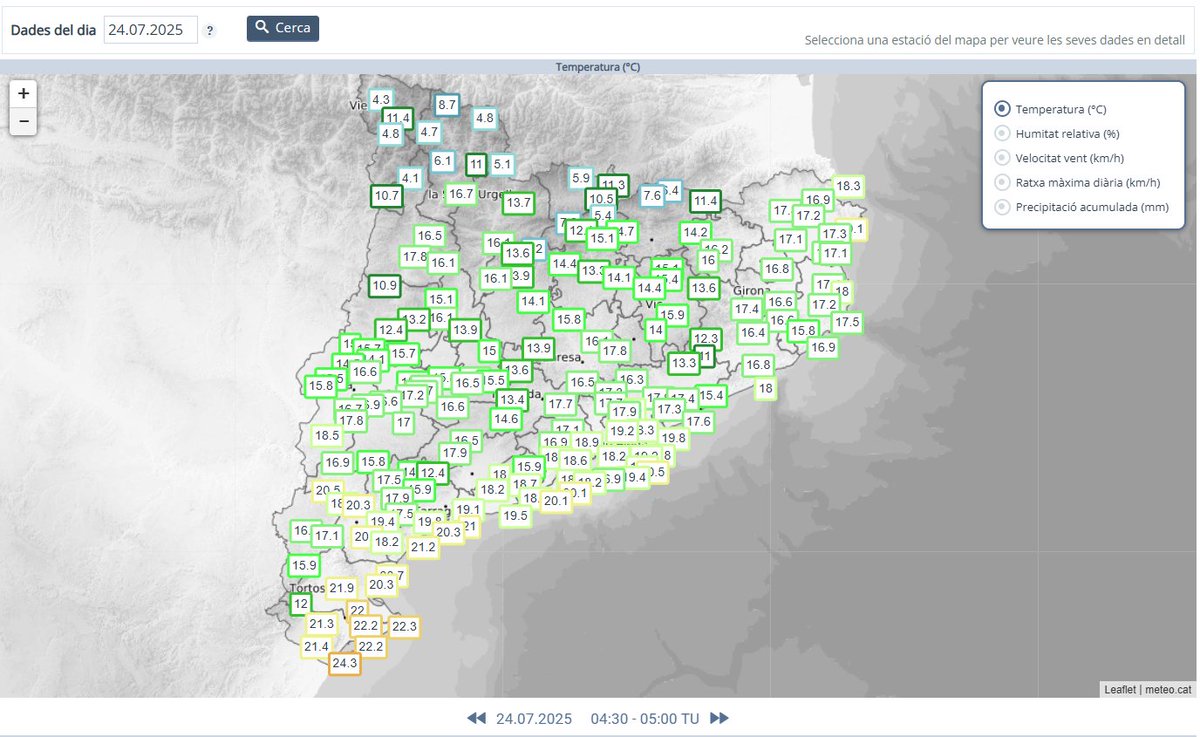Screen dimensions: 1200x737
Task: Enable Ratxa màxima diària view
Action: click(x=1000, y=182)
